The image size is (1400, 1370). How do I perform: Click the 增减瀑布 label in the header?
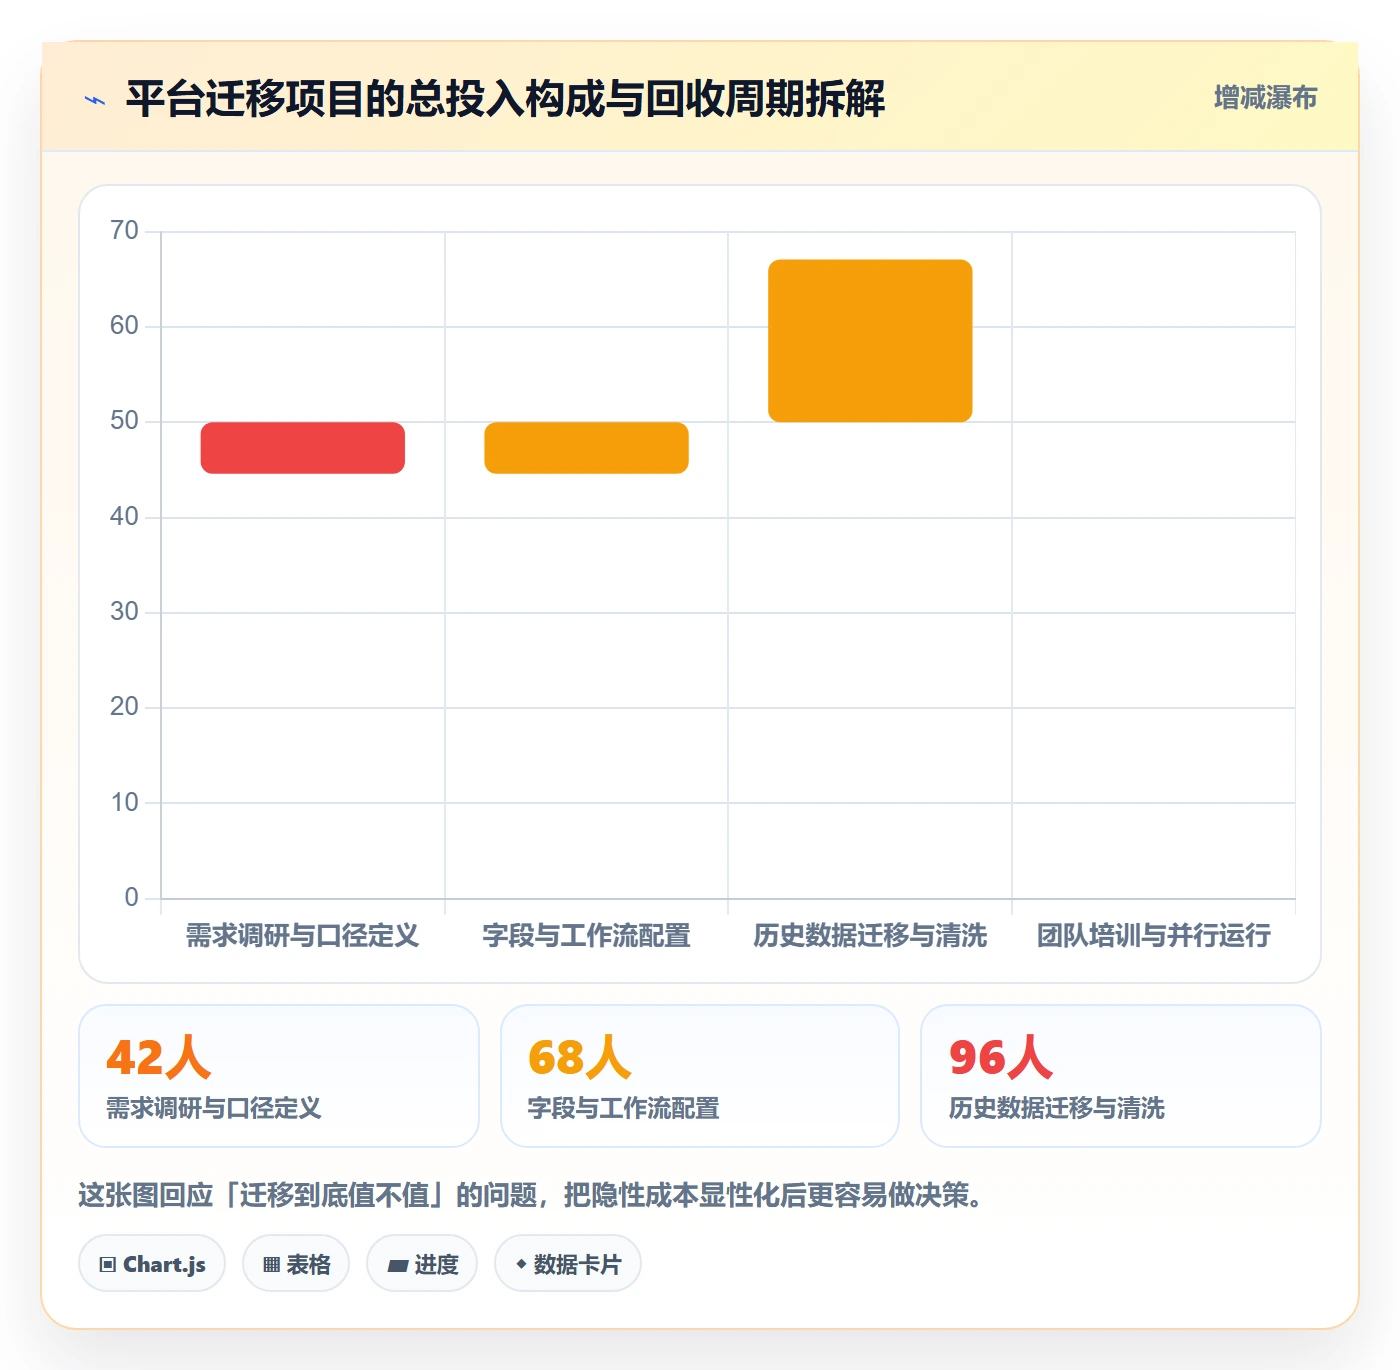[1265, 97]
